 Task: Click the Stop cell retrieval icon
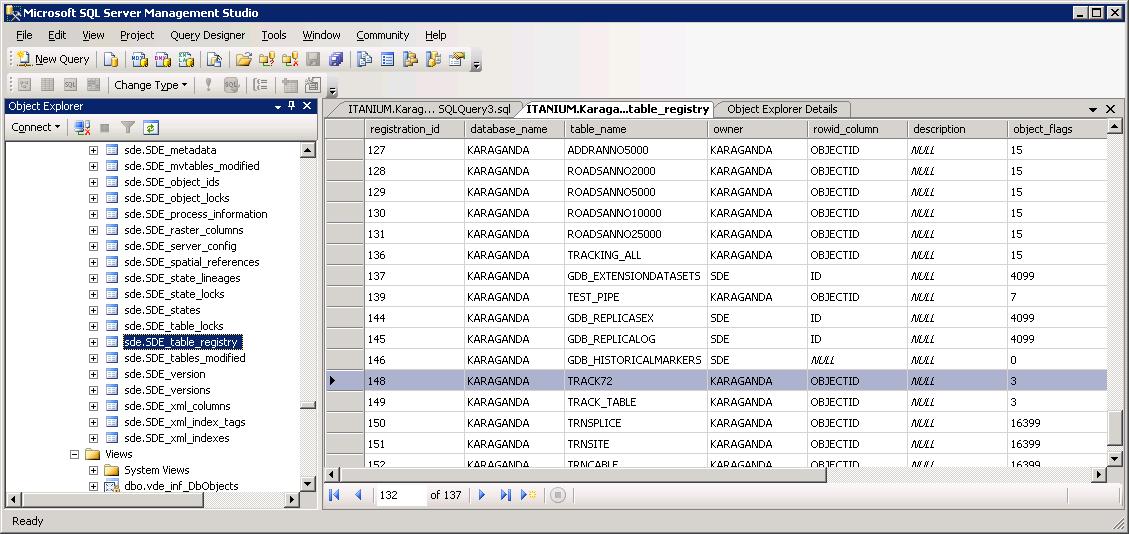[558, 495]
